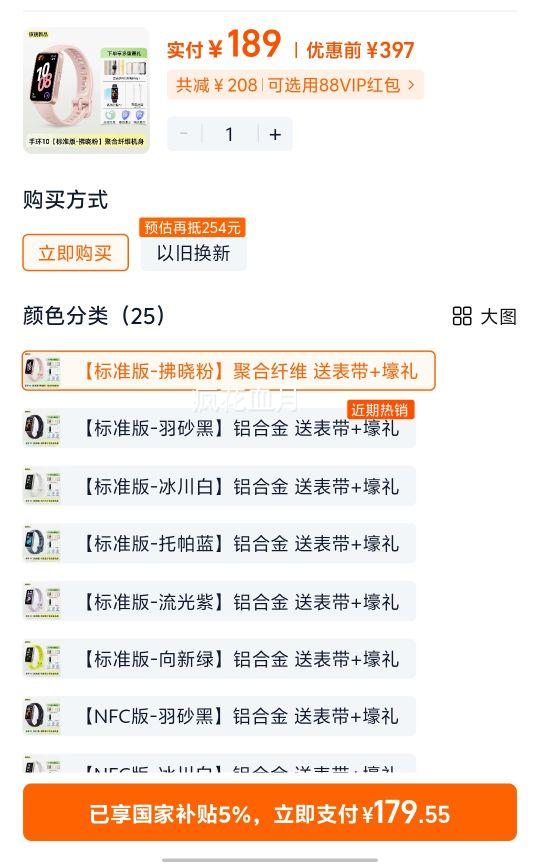Choose 标准版-拂晓粉 color option
The height and width of the screenshot is (864, 540).
[x=229, y=371]
